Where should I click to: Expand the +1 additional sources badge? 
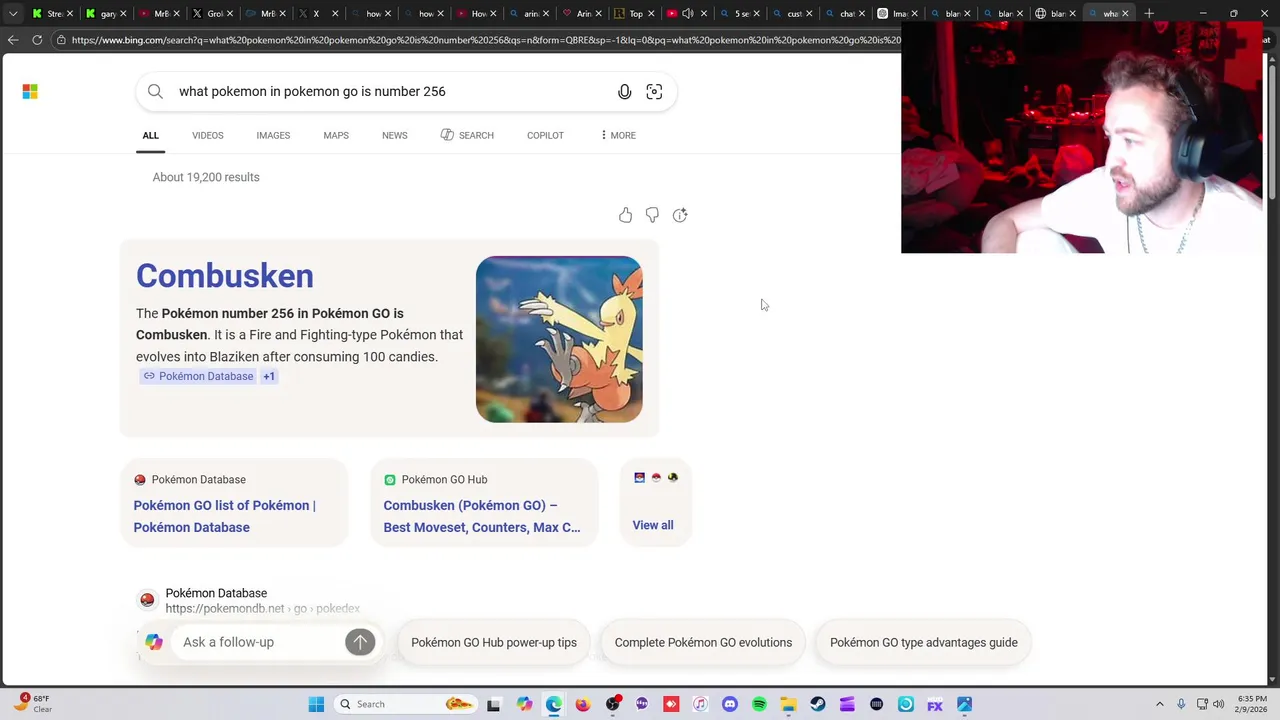pyautogui.click(x=269, y=376)
